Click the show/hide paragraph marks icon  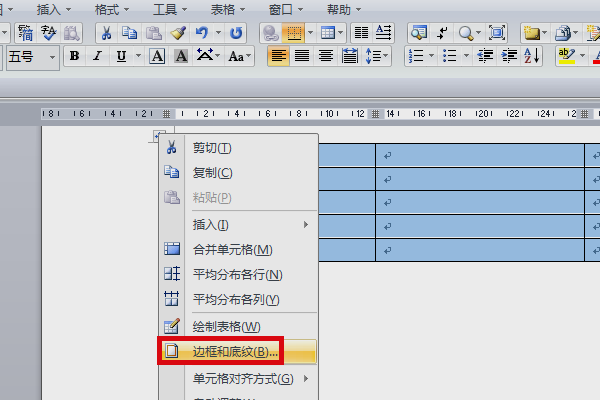tap(442, 33)
